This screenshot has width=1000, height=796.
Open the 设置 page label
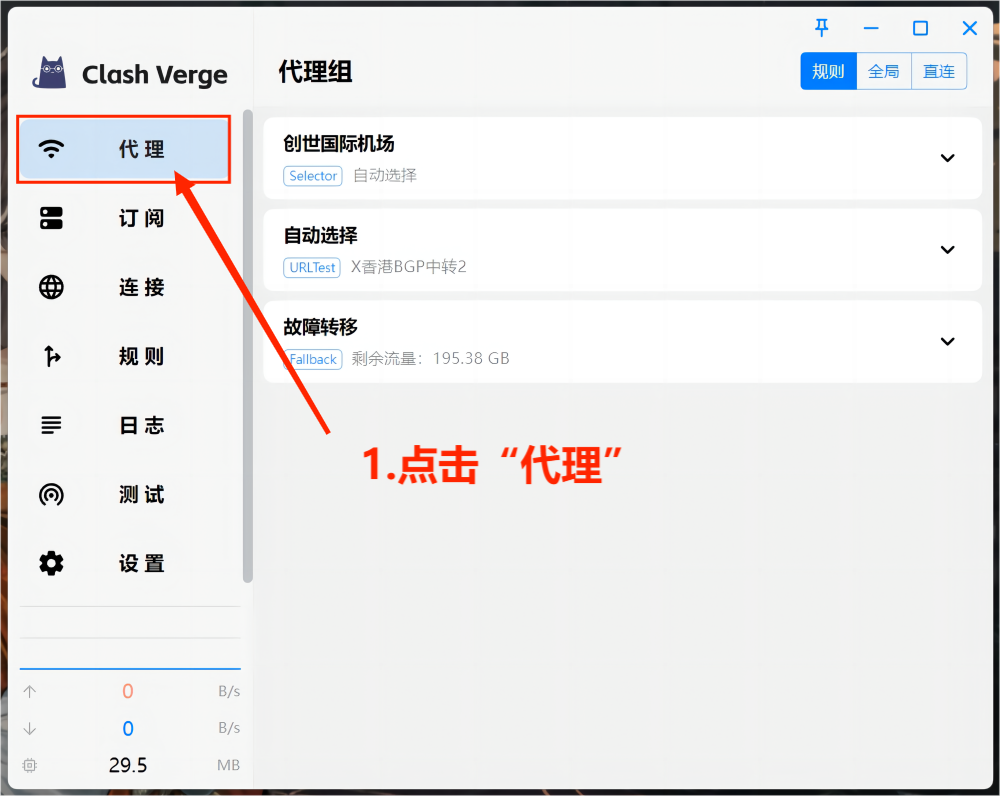click(141, 563)
